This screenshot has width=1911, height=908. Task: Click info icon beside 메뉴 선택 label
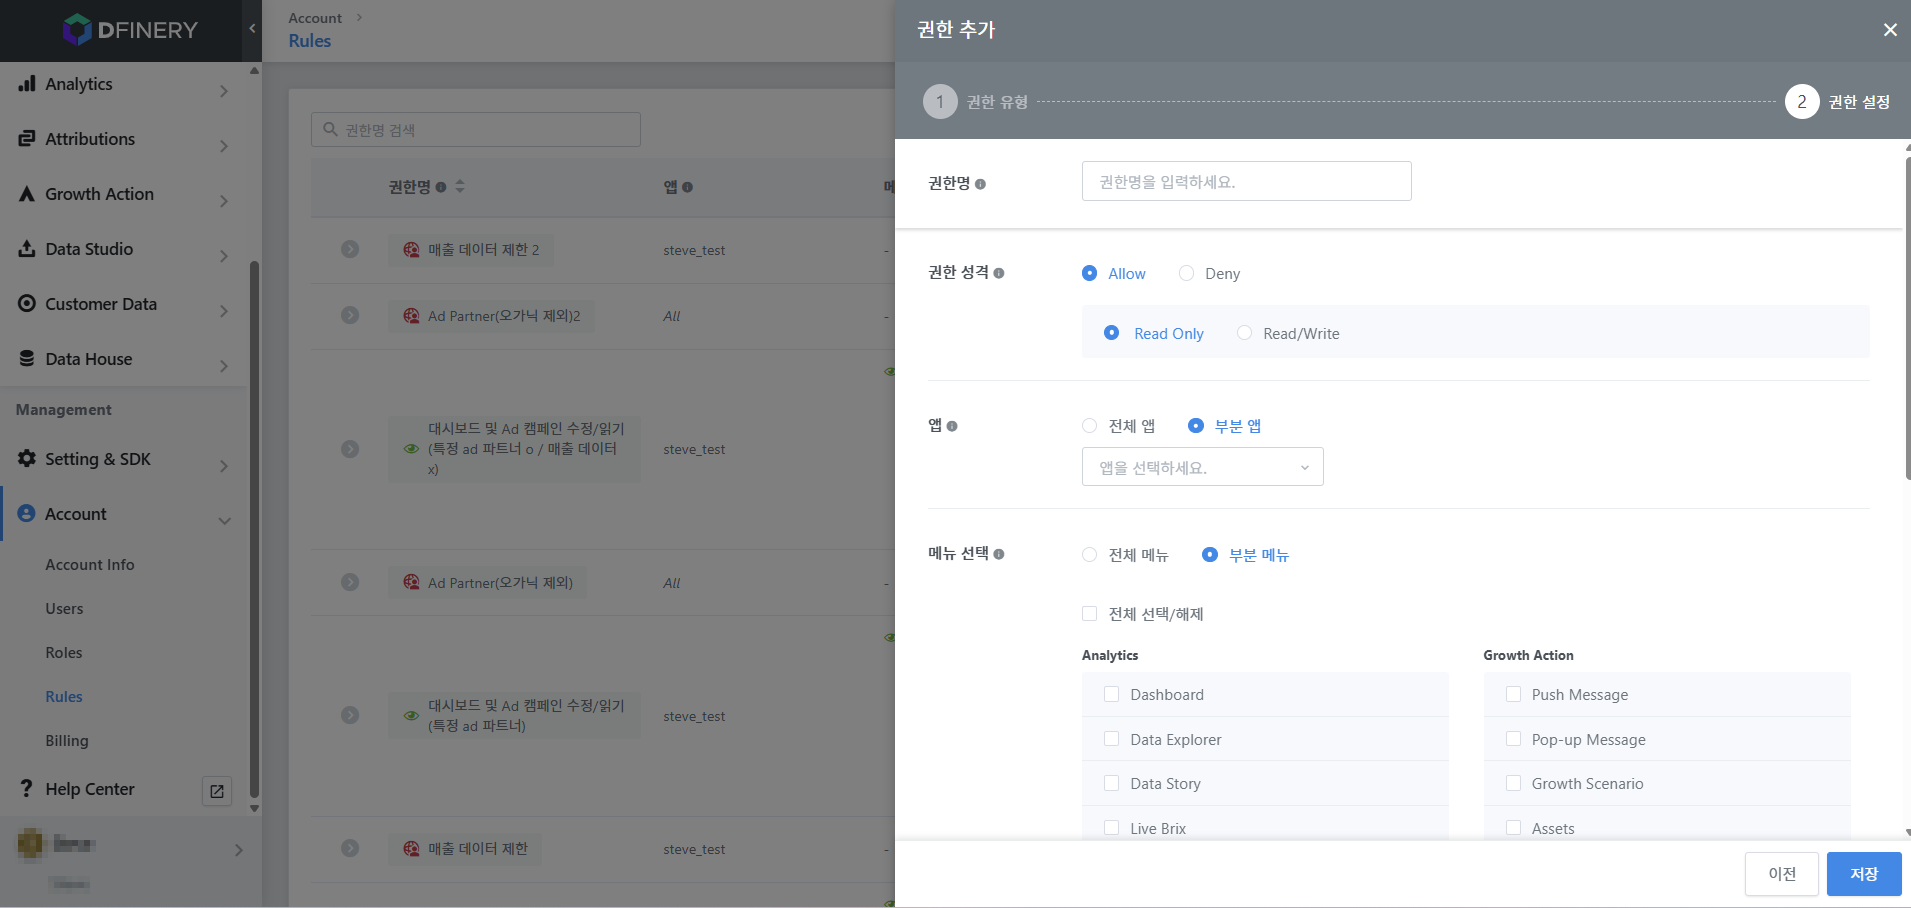999,554
